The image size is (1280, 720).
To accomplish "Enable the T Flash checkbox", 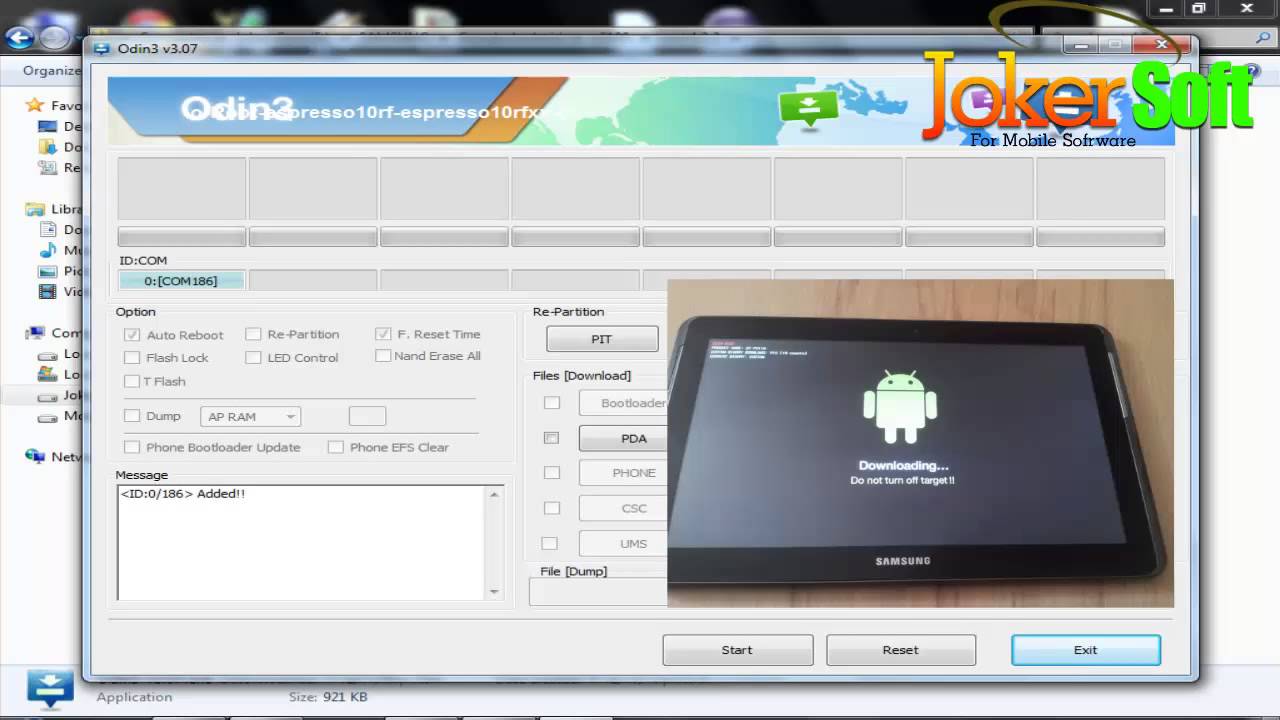I will [132, 381].
